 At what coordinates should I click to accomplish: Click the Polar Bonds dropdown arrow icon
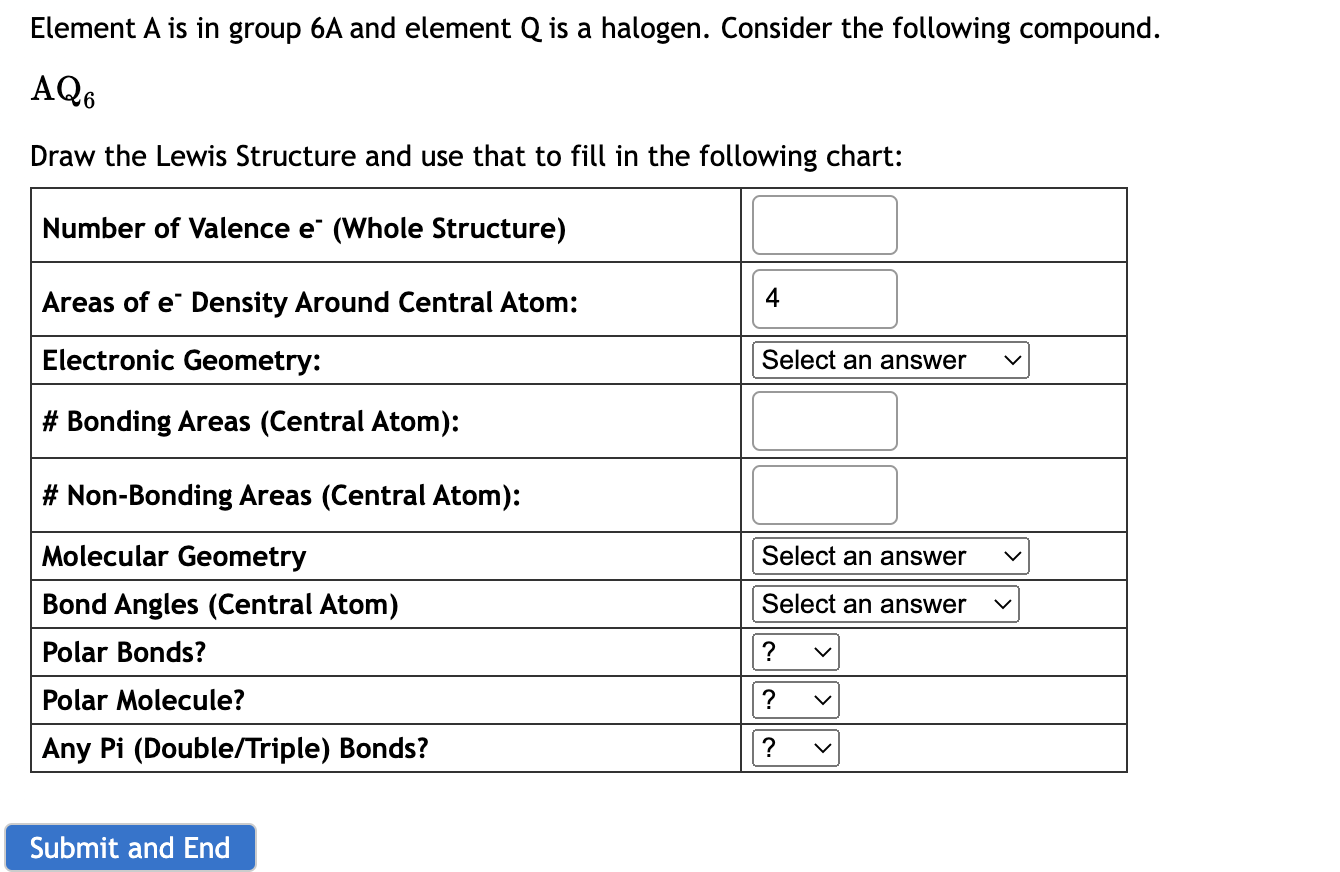click(823, 652)
